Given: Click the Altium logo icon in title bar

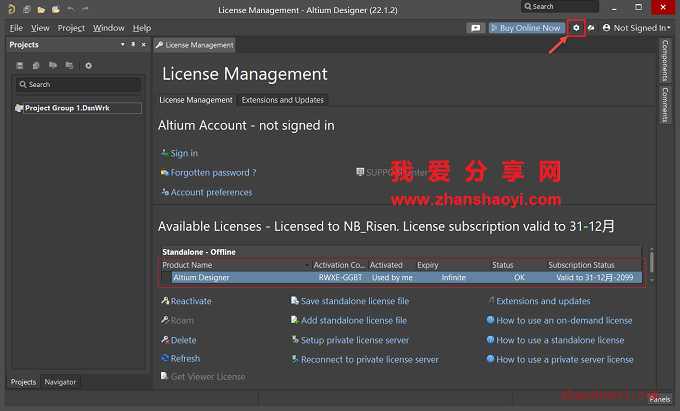Looking at the screenshot, I should [x=12, y=9].
